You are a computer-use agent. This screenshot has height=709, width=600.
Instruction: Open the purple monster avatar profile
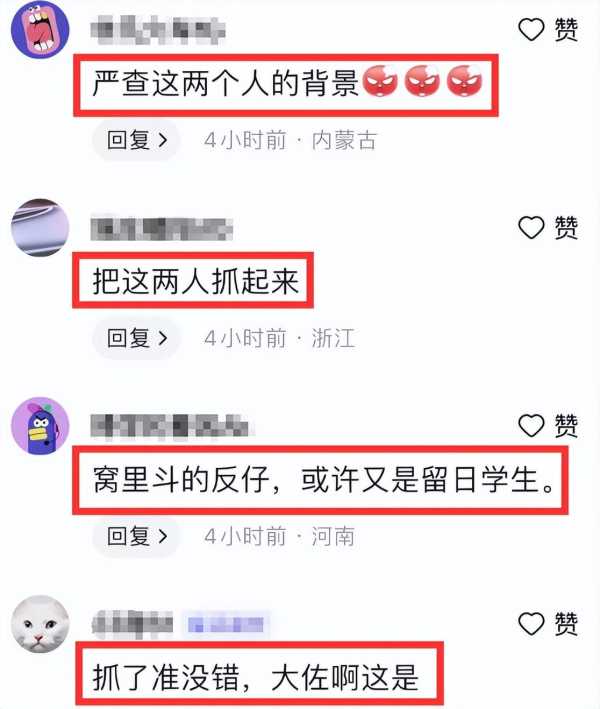40,425
